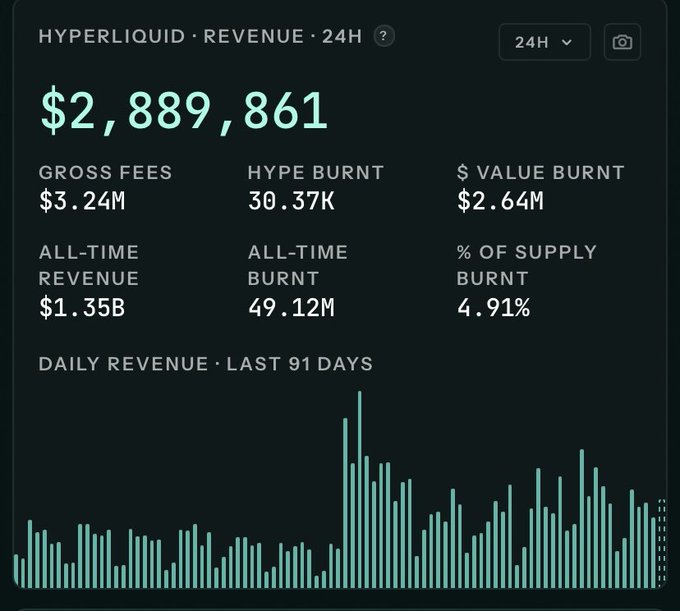Click the All-Time Burnt value 49.12M

point(291,307)
